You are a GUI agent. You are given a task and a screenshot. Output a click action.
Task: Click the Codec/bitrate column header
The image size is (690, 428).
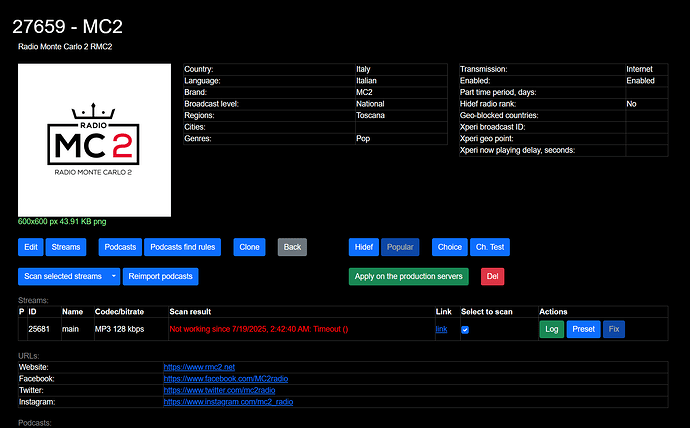119,311
